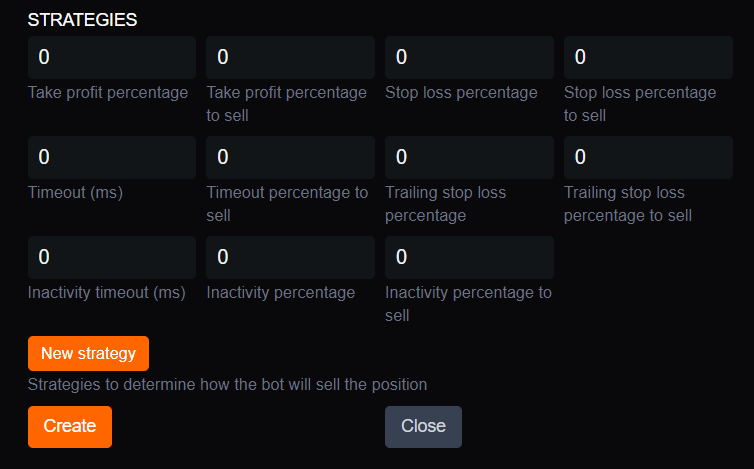The height and width of the screenshot is (469, 754).
Task: Click the 'Stop loss percentage' label text
Action: (461, 93)
